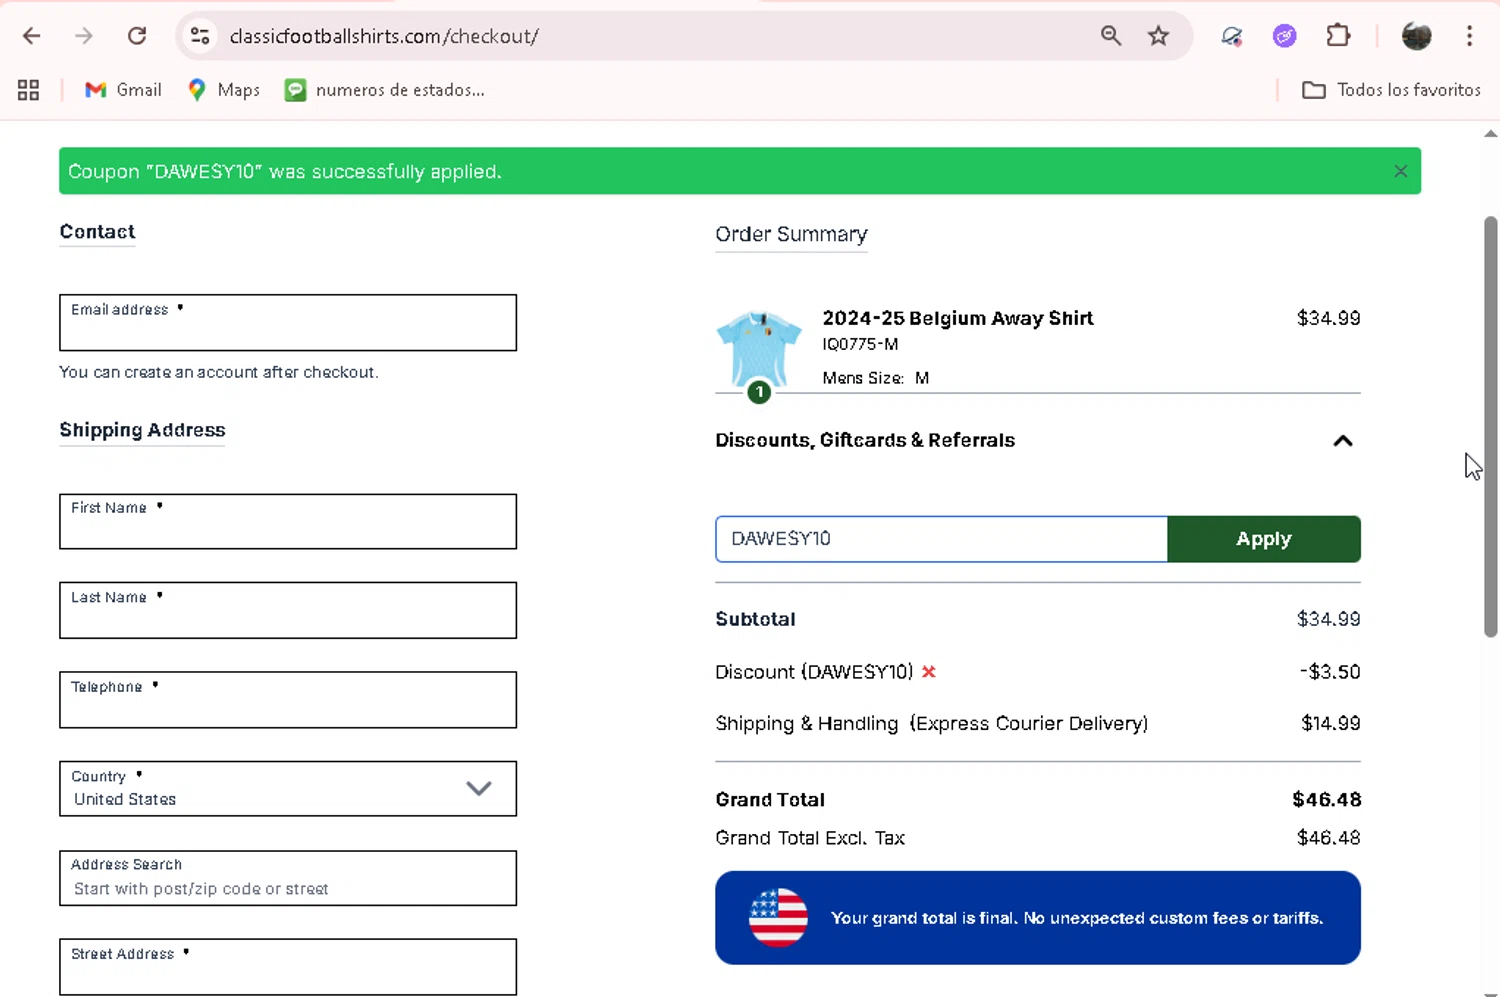
Task: Open the Country dropdown
Action: pyautogui.click(x=288, y=789)
